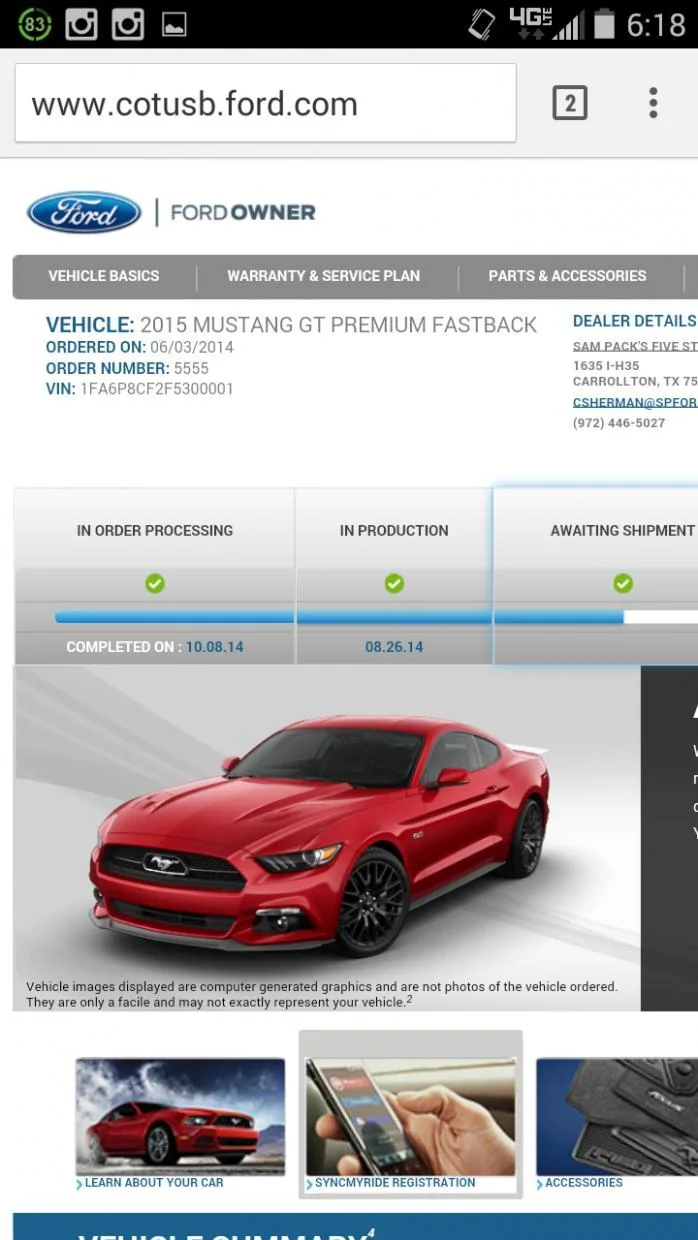This screenshot has height=1240, width=698.
Task: Open the browser tabs counter icon
Action: click(569, 103)
